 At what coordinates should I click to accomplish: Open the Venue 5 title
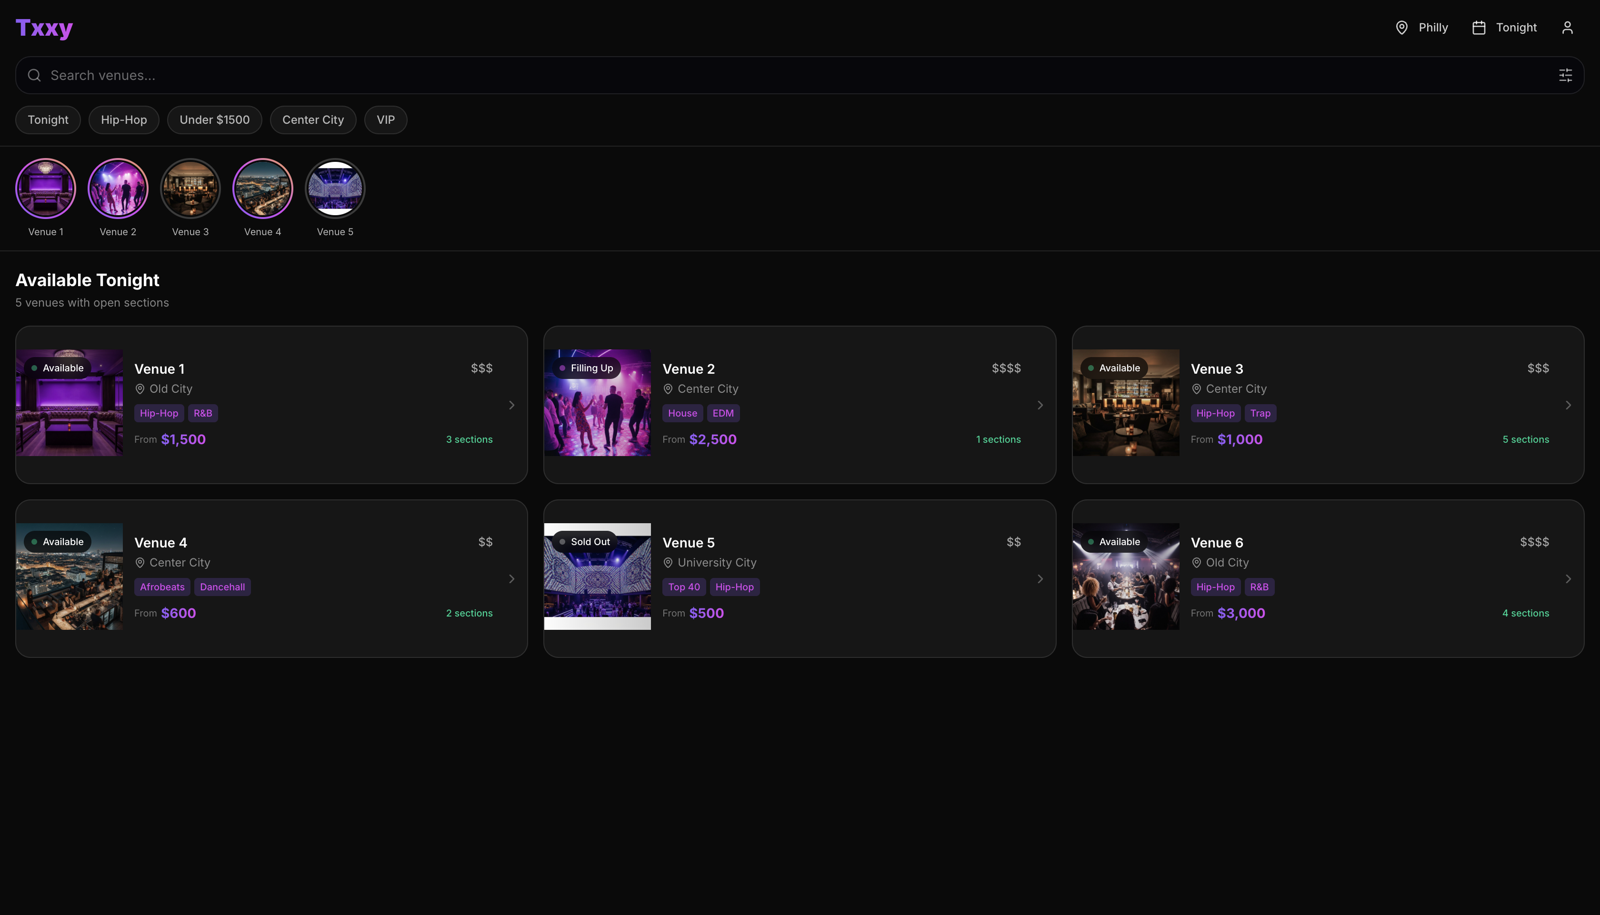688,543
